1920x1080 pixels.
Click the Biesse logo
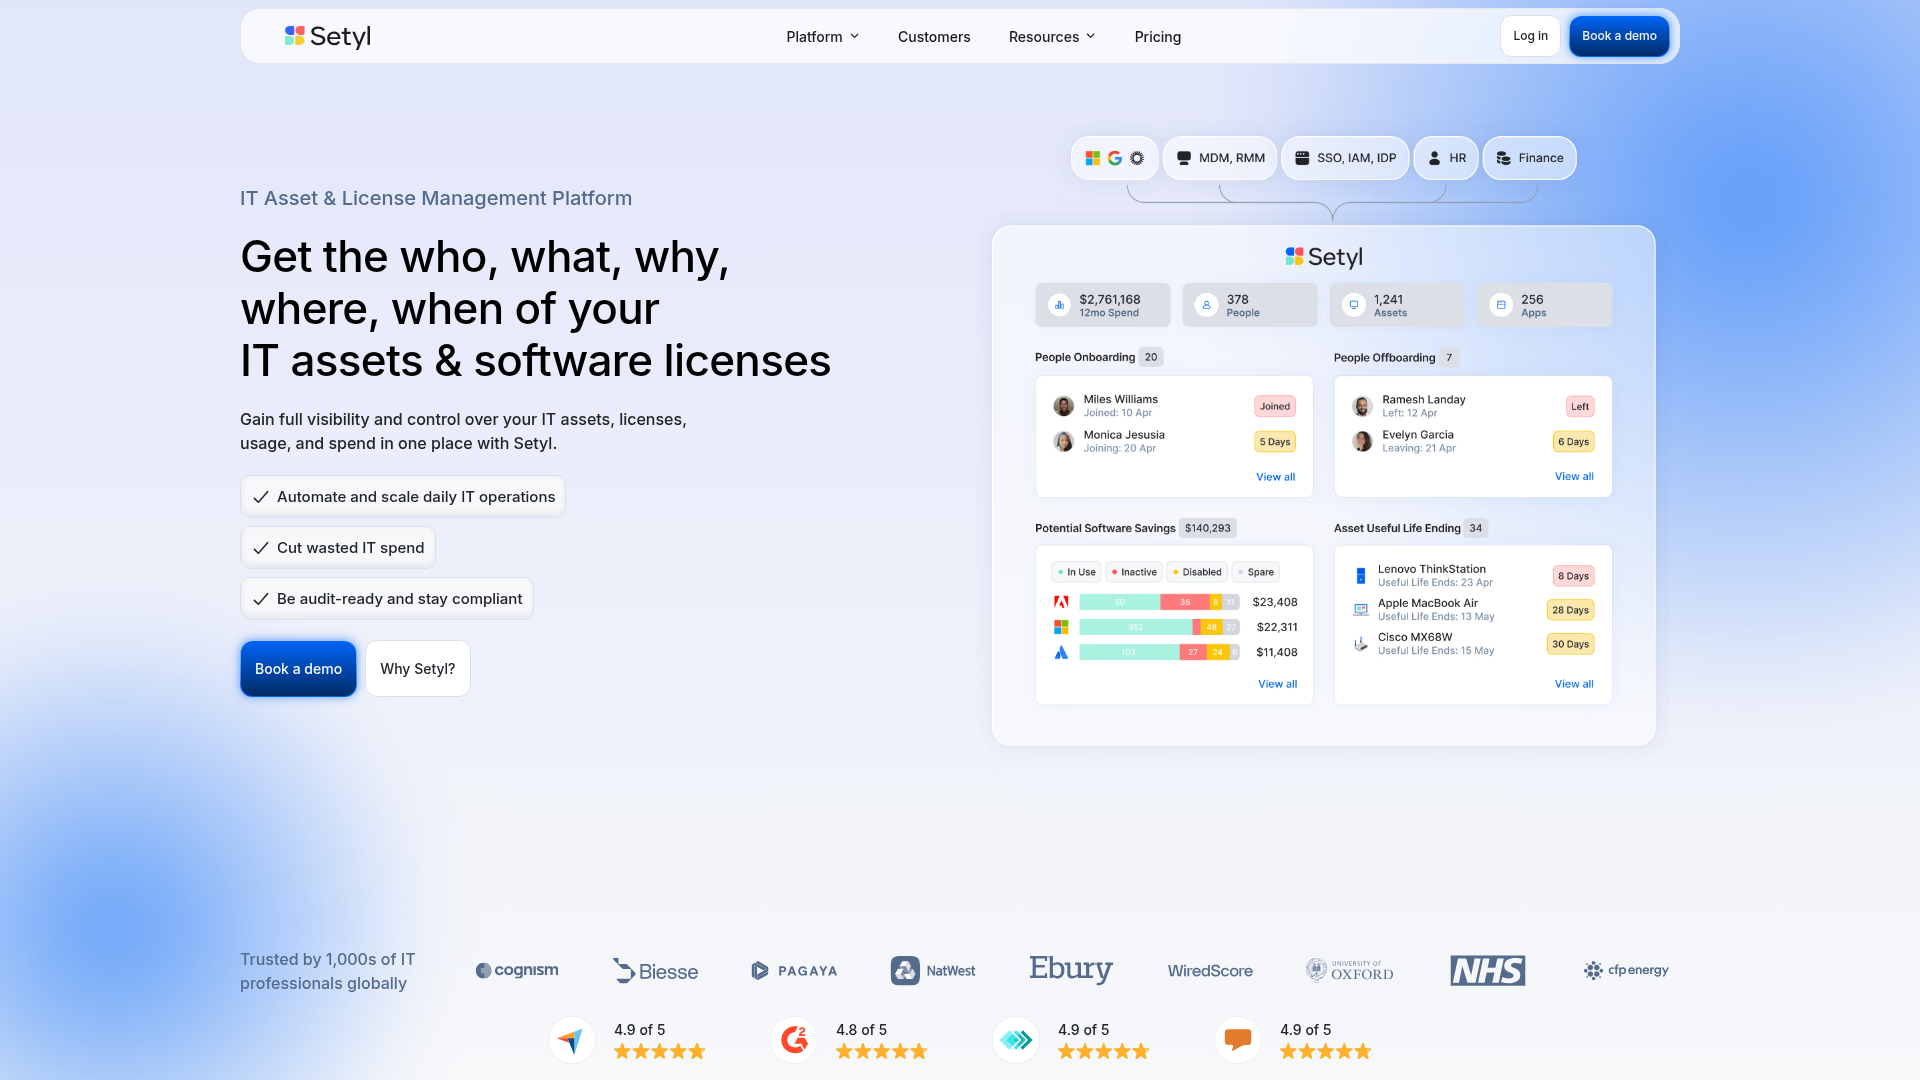[655, 971]
